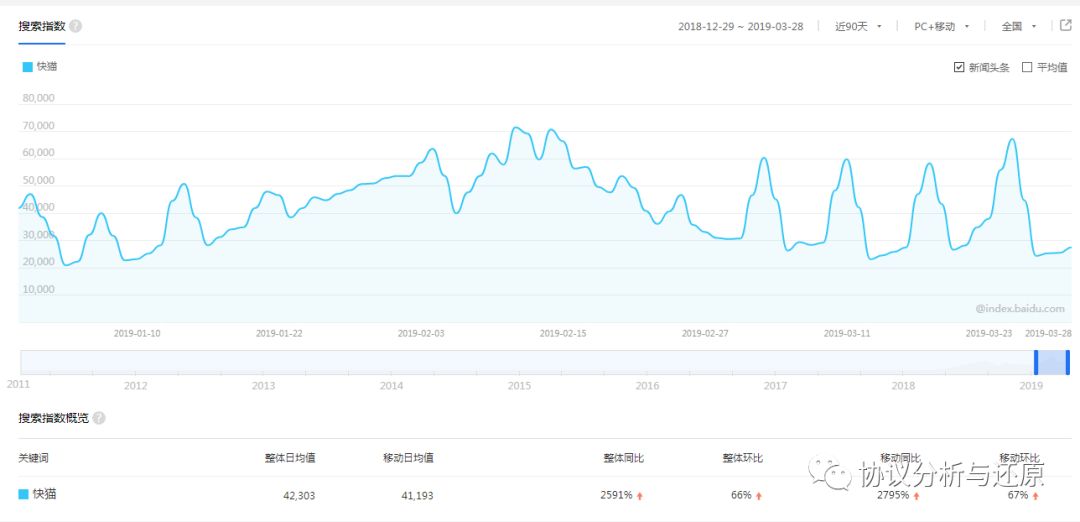
Task: Click the 关键词 column header
Action: tap(33, 458)
